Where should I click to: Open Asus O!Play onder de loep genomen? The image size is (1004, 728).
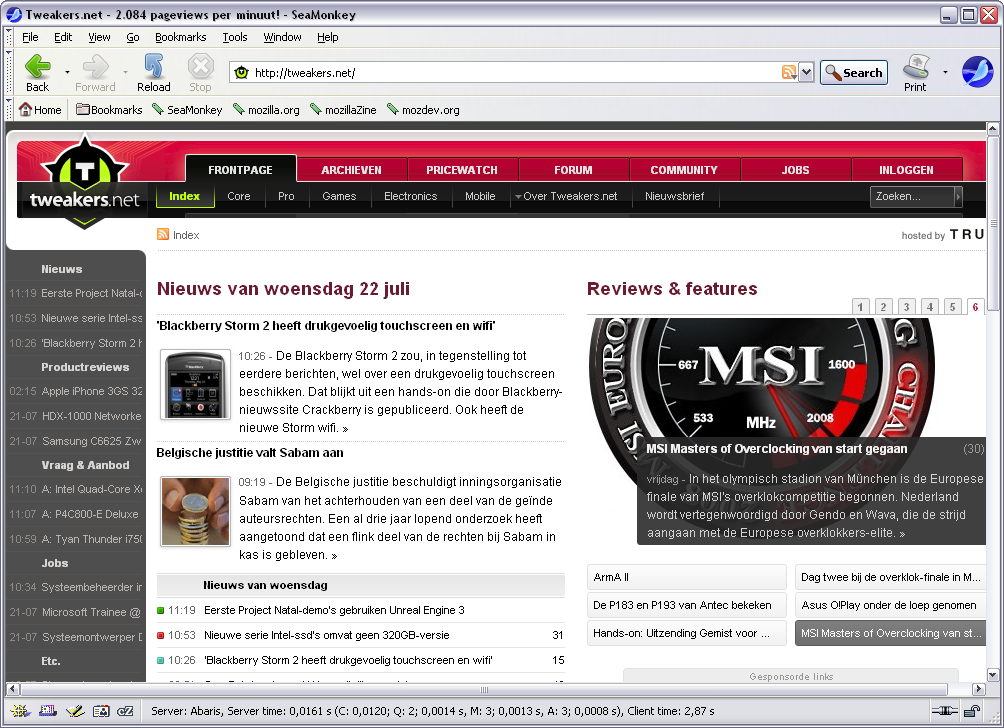(890, 605)
